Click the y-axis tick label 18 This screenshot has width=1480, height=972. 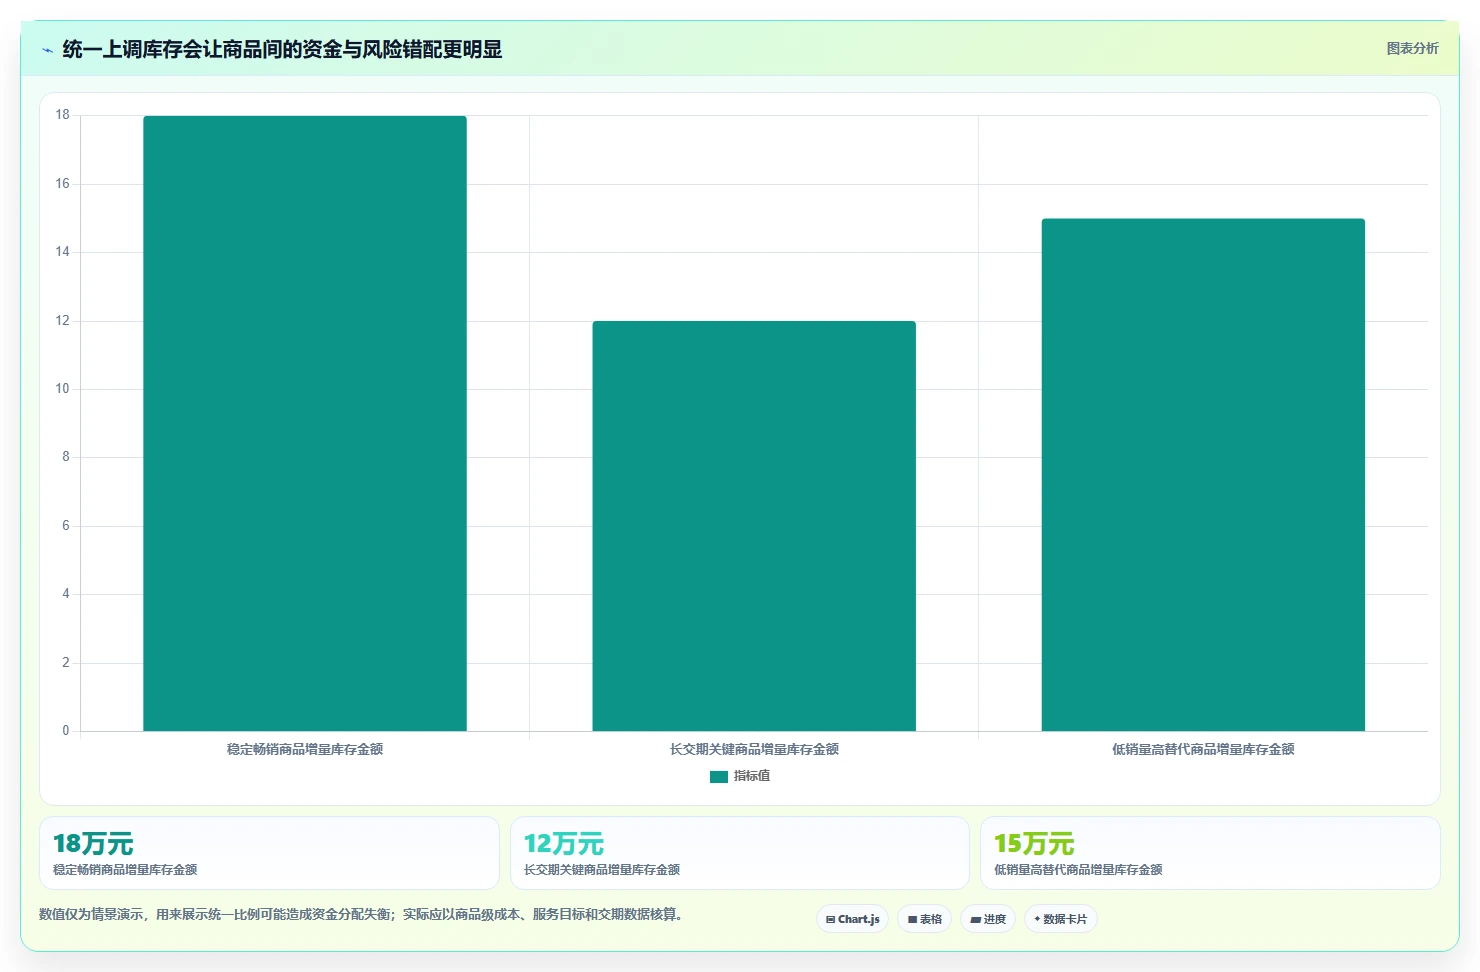click(63, 115)
